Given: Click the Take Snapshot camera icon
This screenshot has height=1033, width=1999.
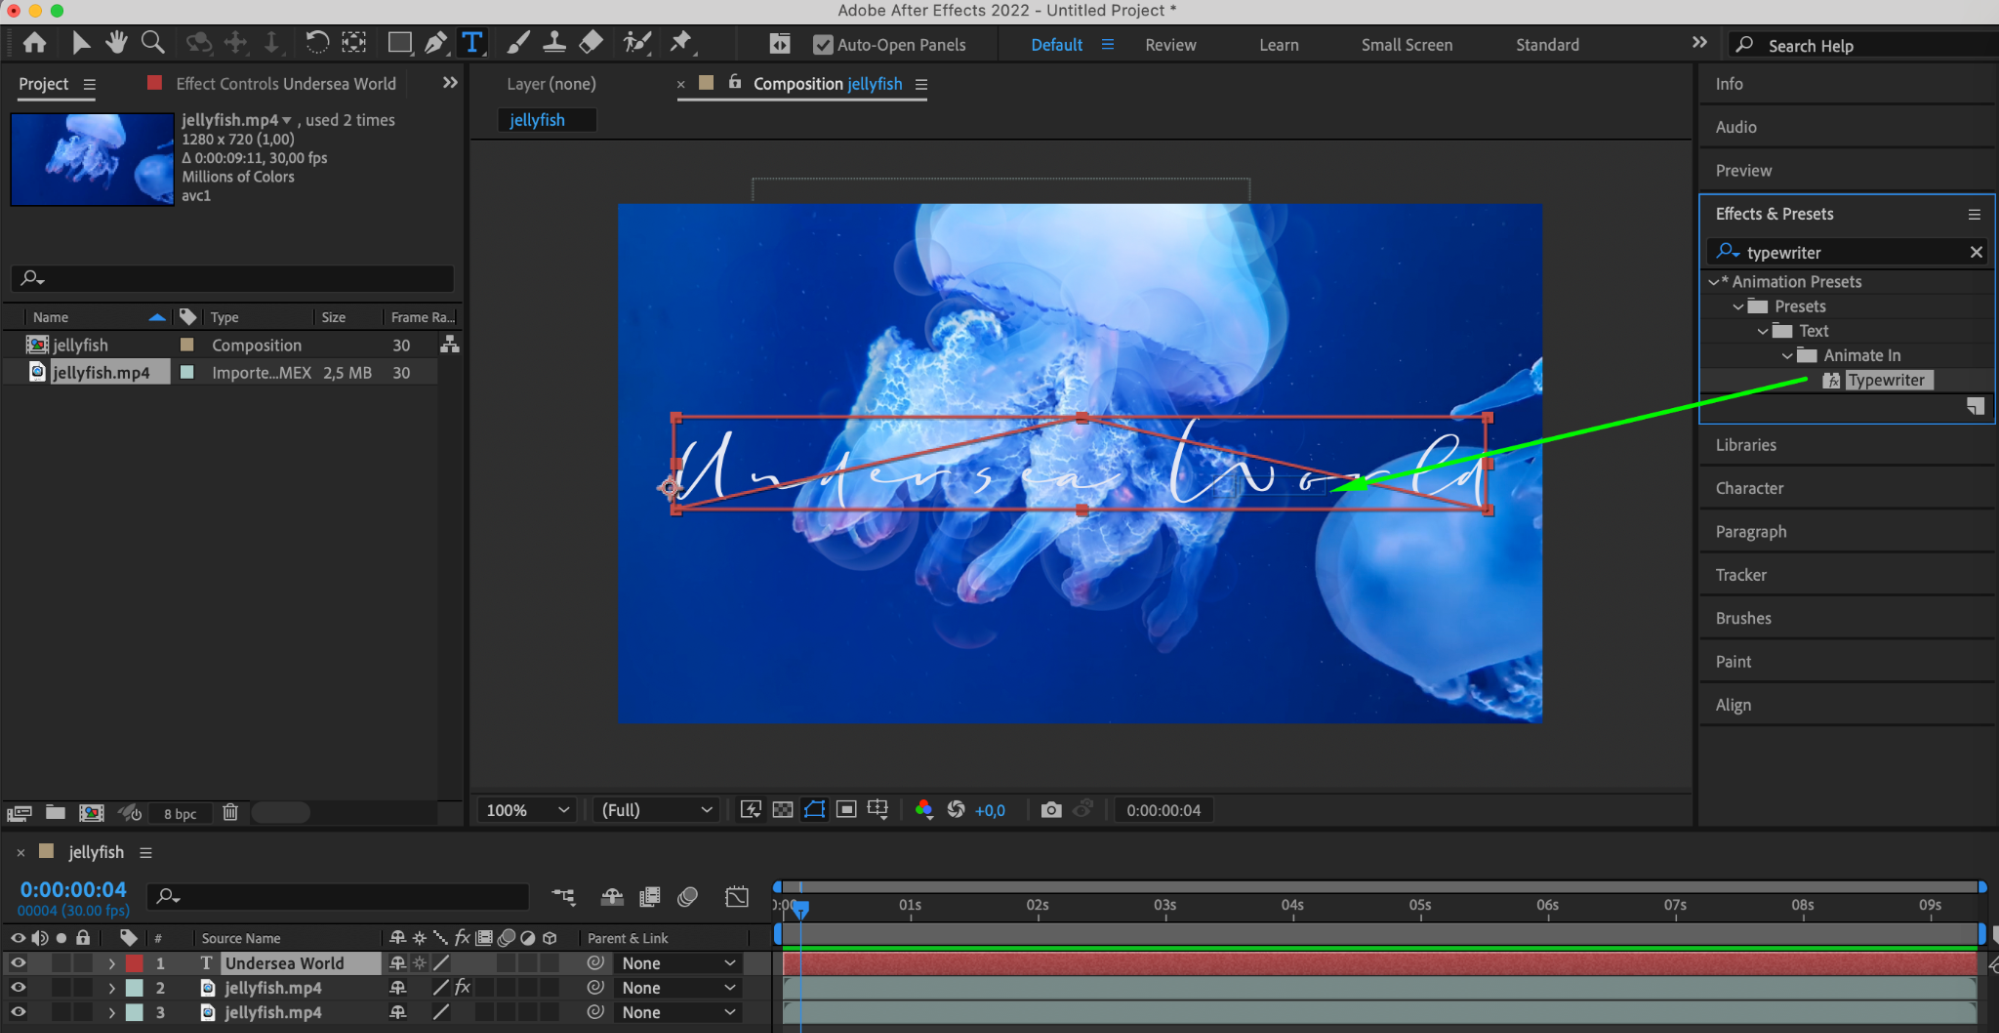Looking at the screenshot, I should 1051,810.
